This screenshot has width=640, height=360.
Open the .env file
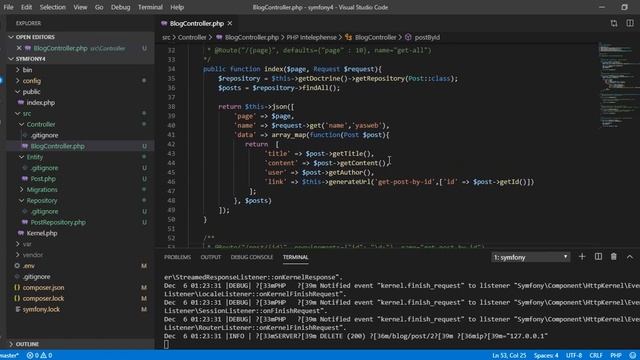coord(29,266)
